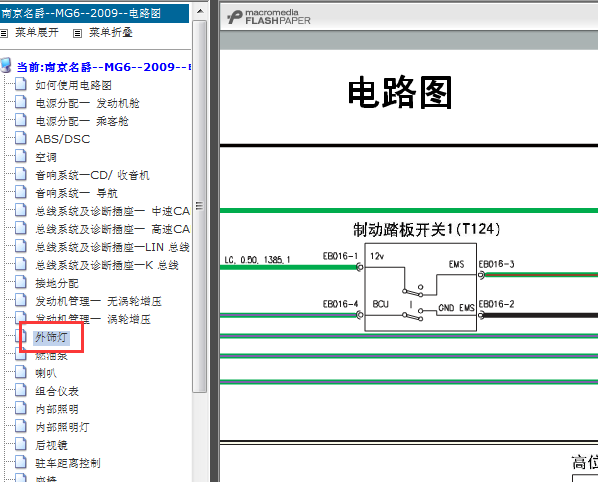Screen dimensions: 598x482
Task: Click the page icon beside 后视镜
Action: [x=21, y=444]
